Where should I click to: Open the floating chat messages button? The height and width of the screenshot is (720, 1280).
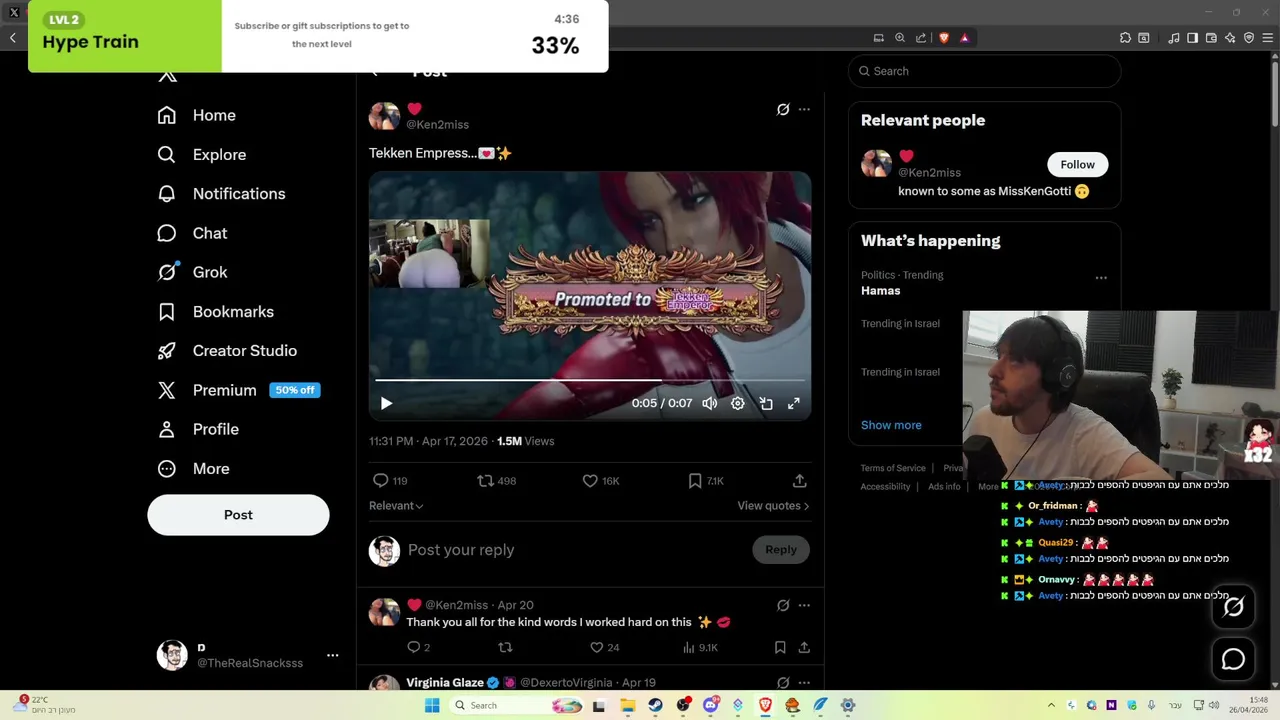1233,659
